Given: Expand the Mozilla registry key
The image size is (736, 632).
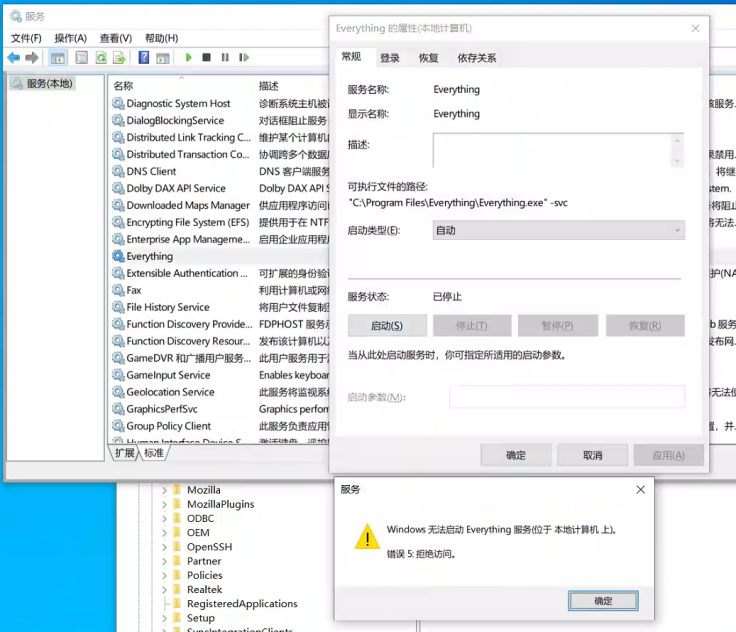Looking at the screenshot, I should coord(164,490).
